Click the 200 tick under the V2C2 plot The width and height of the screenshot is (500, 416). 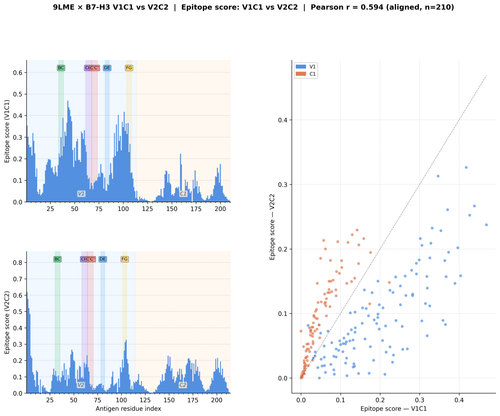[217, 400]
